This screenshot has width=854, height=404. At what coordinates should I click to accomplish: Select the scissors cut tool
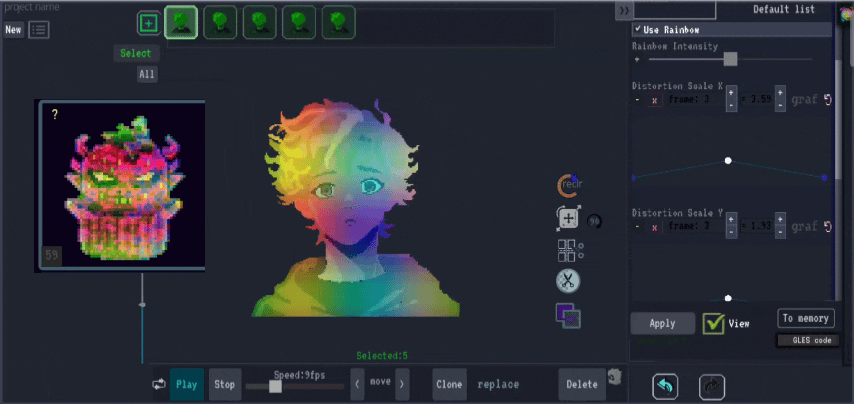[568, 281]
